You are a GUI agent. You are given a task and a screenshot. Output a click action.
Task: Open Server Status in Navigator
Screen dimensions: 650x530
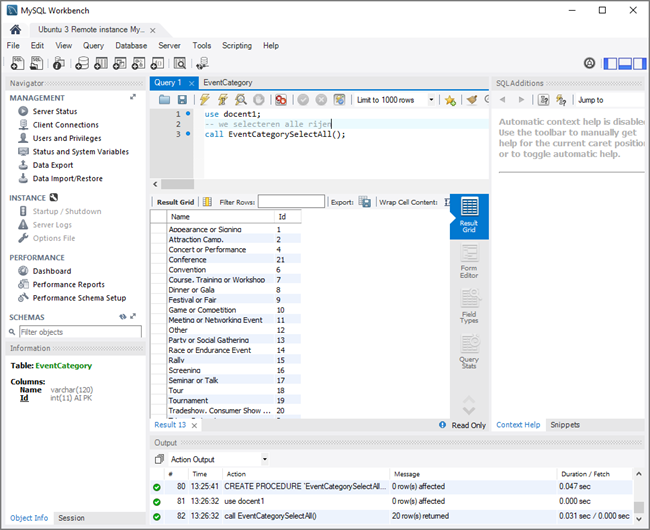55,111
